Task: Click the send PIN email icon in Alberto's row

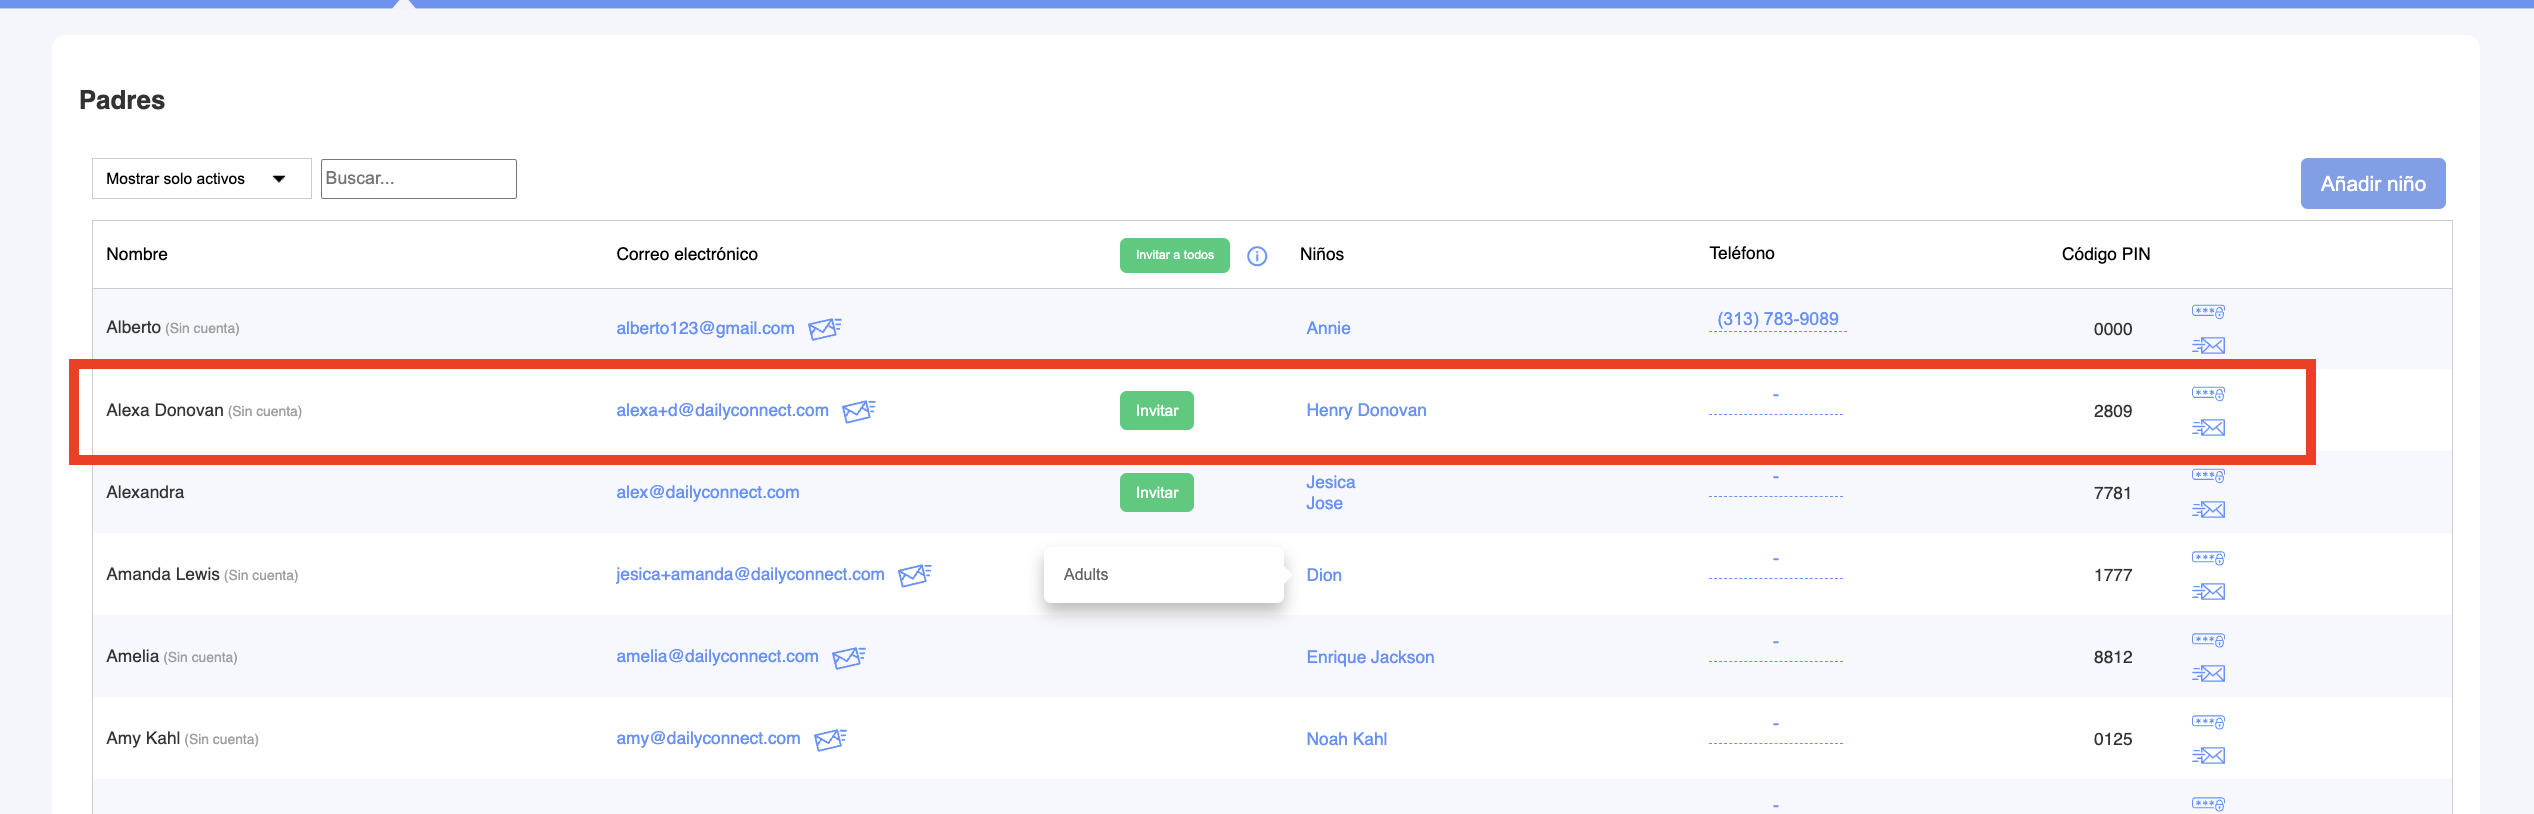Action: pos(2208,345)
